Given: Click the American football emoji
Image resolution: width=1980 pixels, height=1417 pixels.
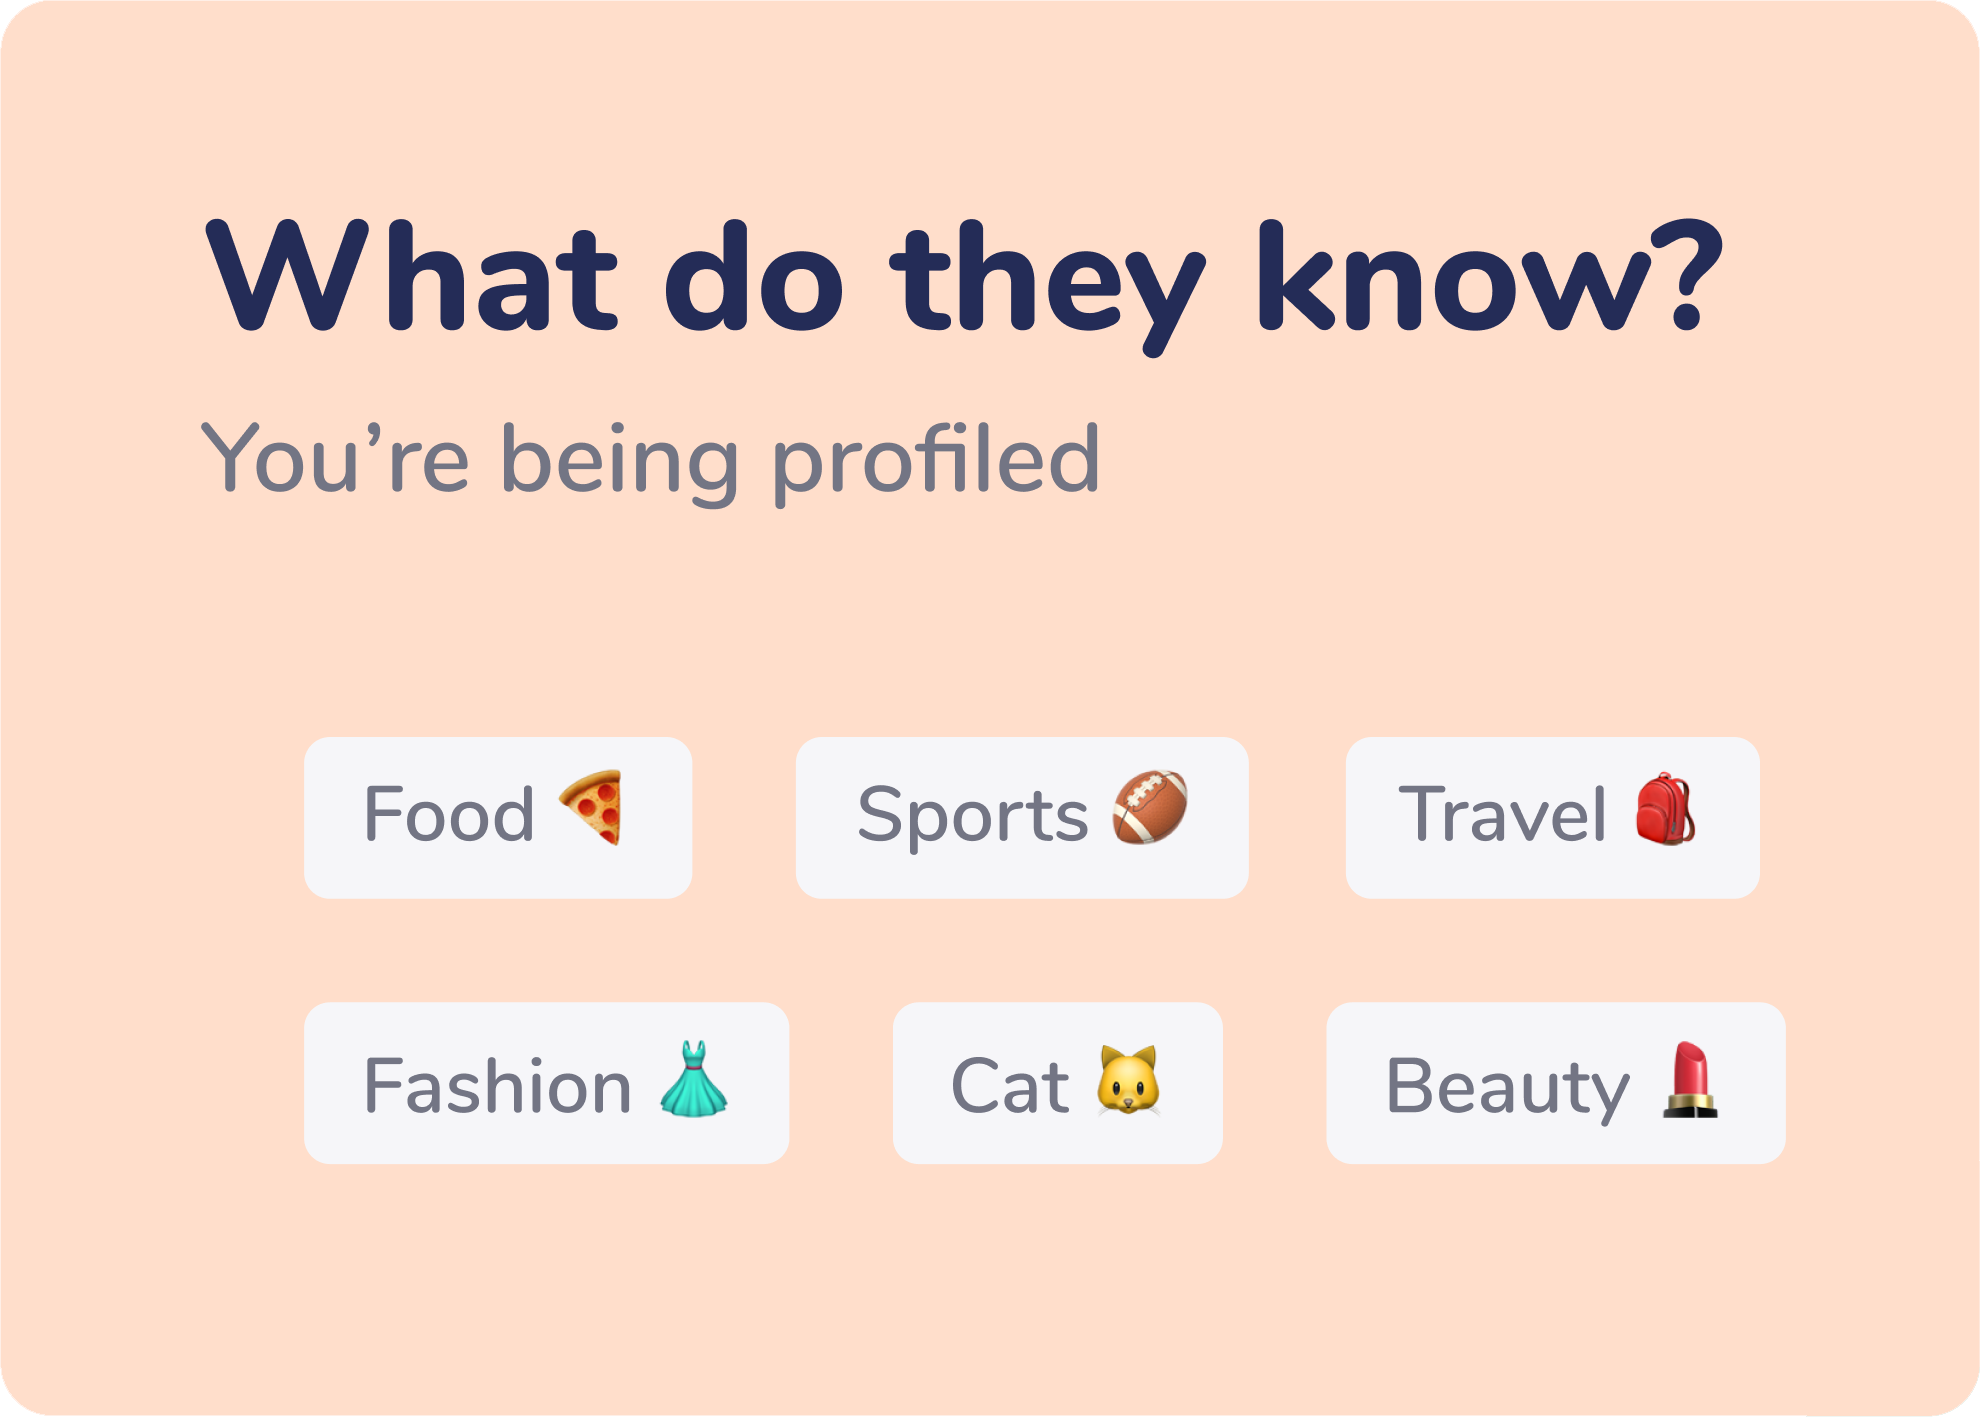Looking at the screenshot, I should click(1150, 807).
